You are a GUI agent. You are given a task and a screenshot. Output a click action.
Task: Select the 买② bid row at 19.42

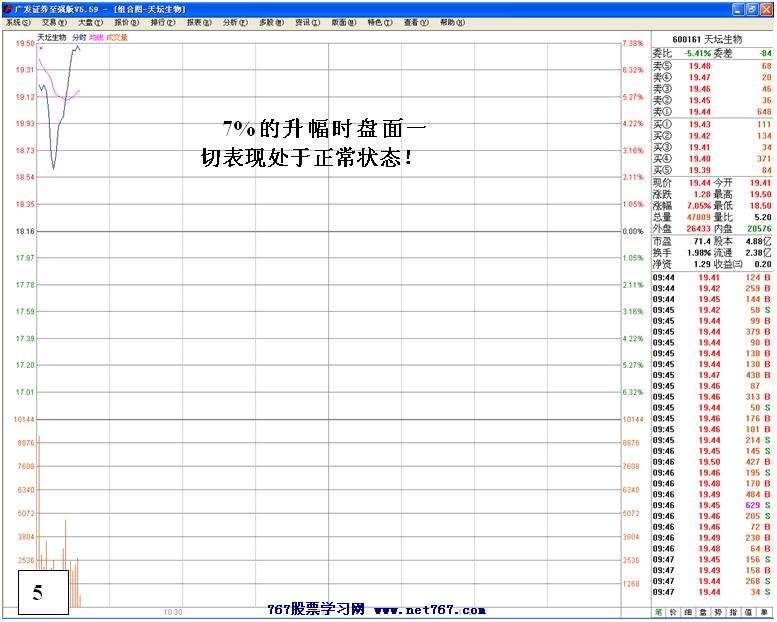pyautogui.click(x=712, y=135)
